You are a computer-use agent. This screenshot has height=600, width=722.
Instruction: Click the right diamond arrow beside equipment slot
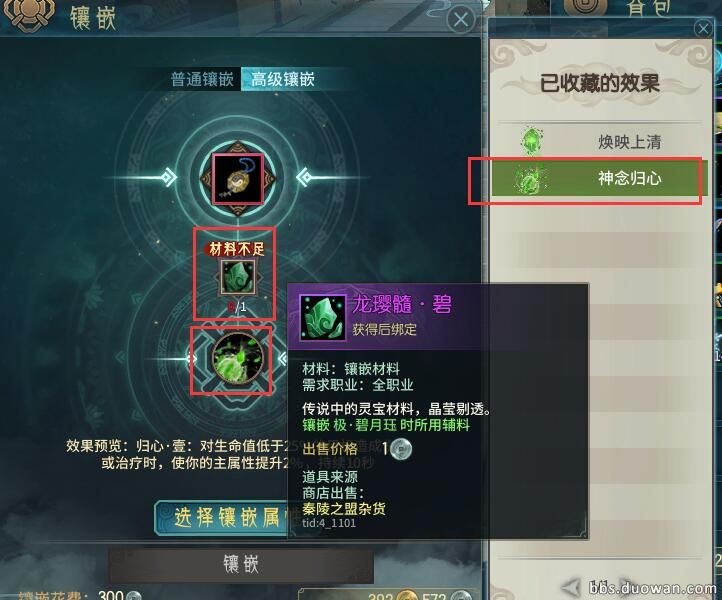click(305, 177)
